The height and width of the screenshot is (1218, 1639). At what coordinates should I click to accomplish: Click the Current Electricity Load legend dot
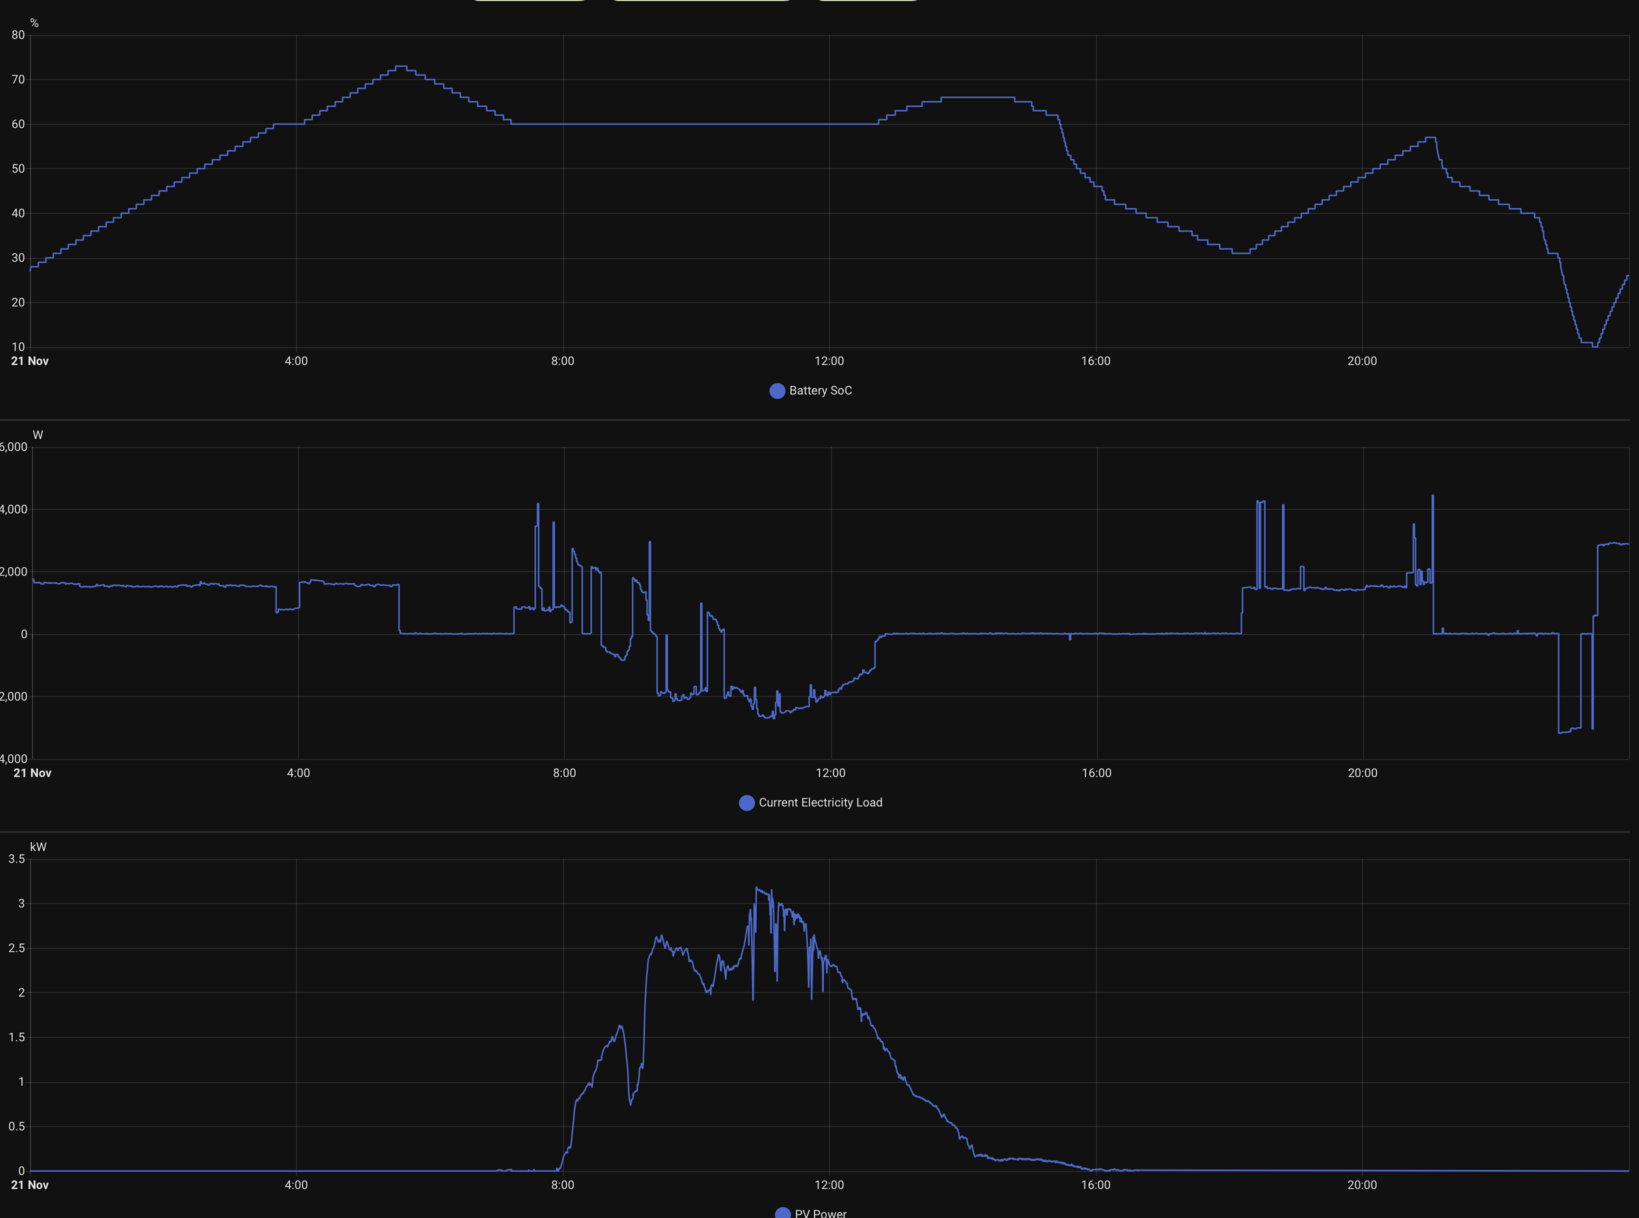pos(746,803)
